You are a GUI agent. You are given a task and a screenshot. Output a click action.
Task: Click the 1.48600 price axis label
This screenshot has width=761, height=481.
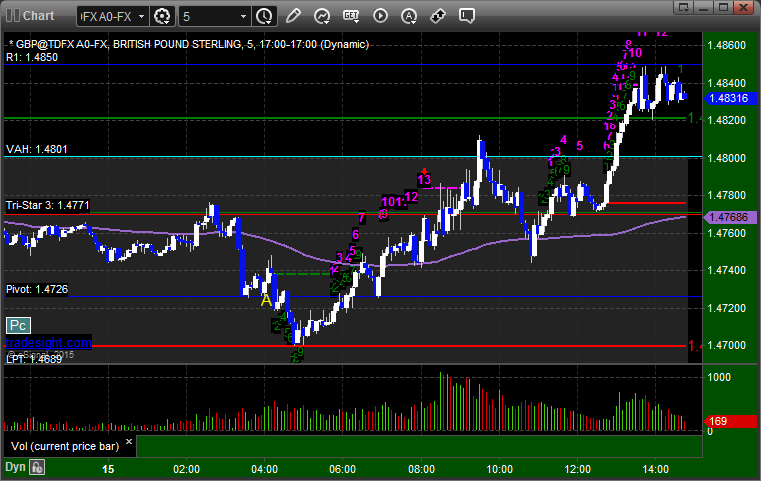[727, 46]
